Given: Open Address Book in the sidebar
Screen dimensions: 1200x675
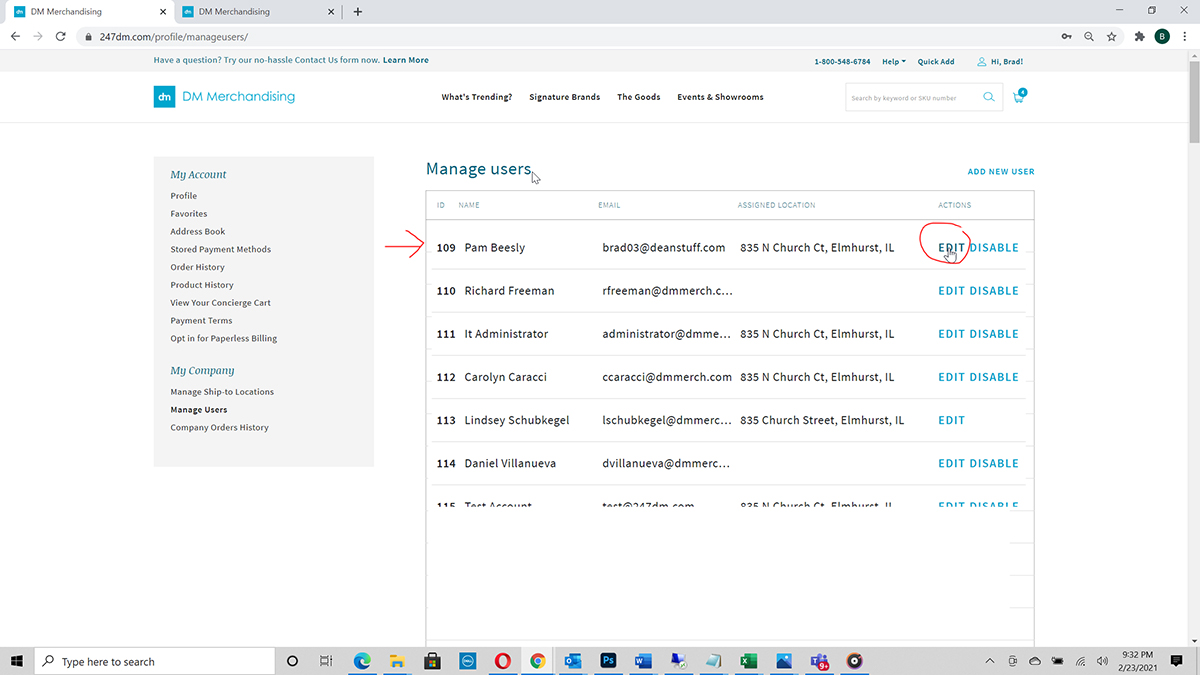Looking at the screenshot, I should (198, 232).
